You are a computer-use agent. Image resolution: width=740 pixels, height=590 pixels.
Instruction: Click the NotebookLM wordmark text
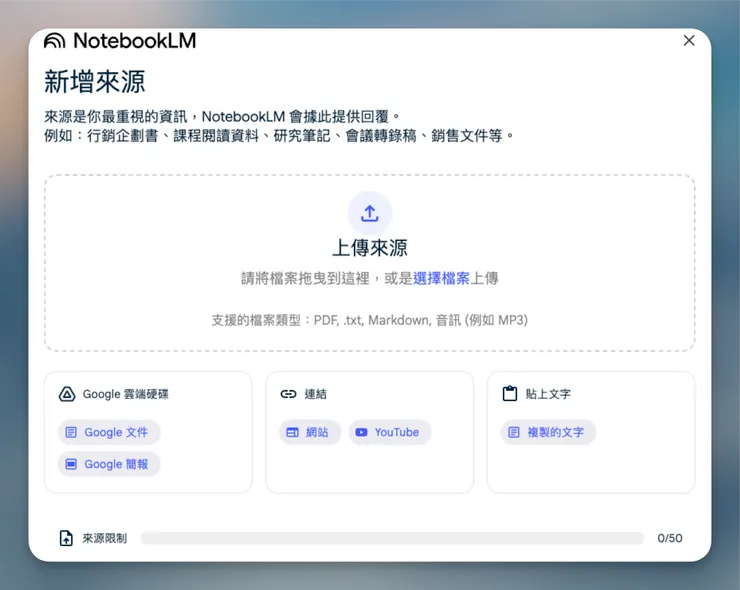pos(135,41)
